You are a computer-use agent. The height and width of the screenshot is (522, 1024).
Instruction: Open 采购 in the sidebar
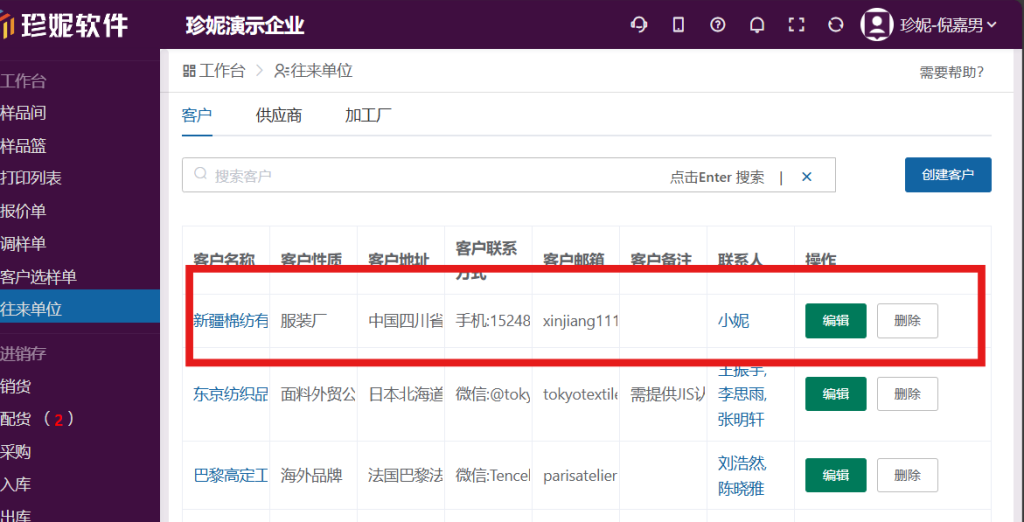click(16, 451)
